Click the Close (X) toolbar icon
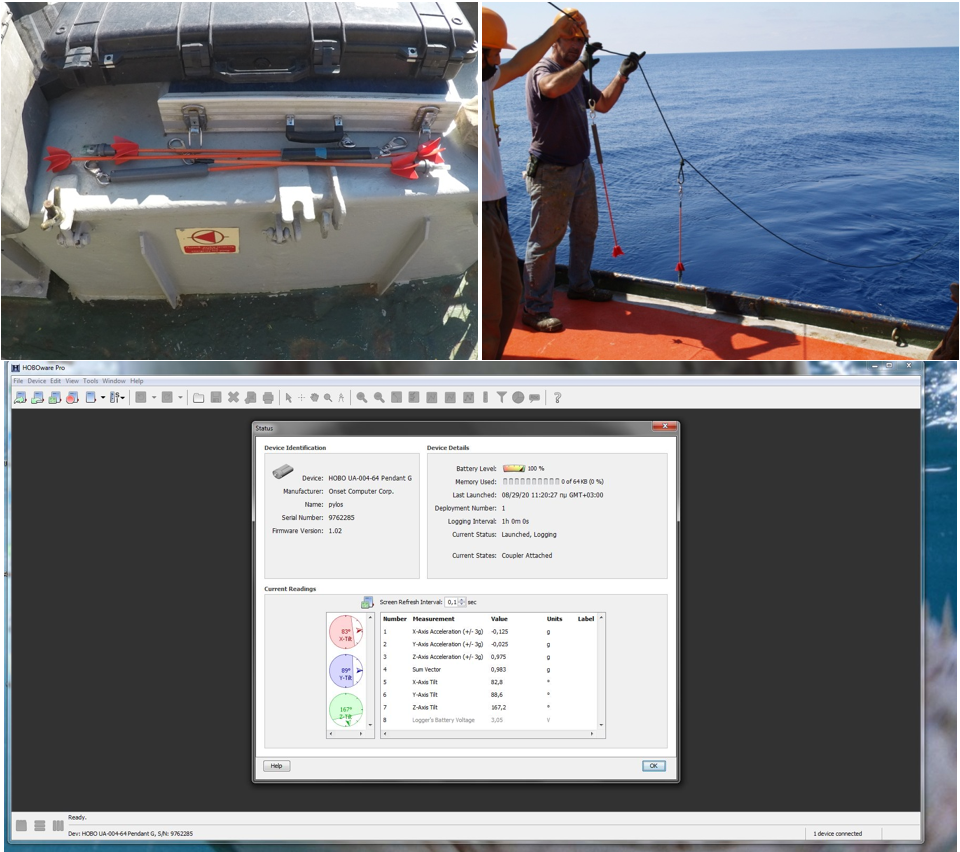 [x=233, y=398]
